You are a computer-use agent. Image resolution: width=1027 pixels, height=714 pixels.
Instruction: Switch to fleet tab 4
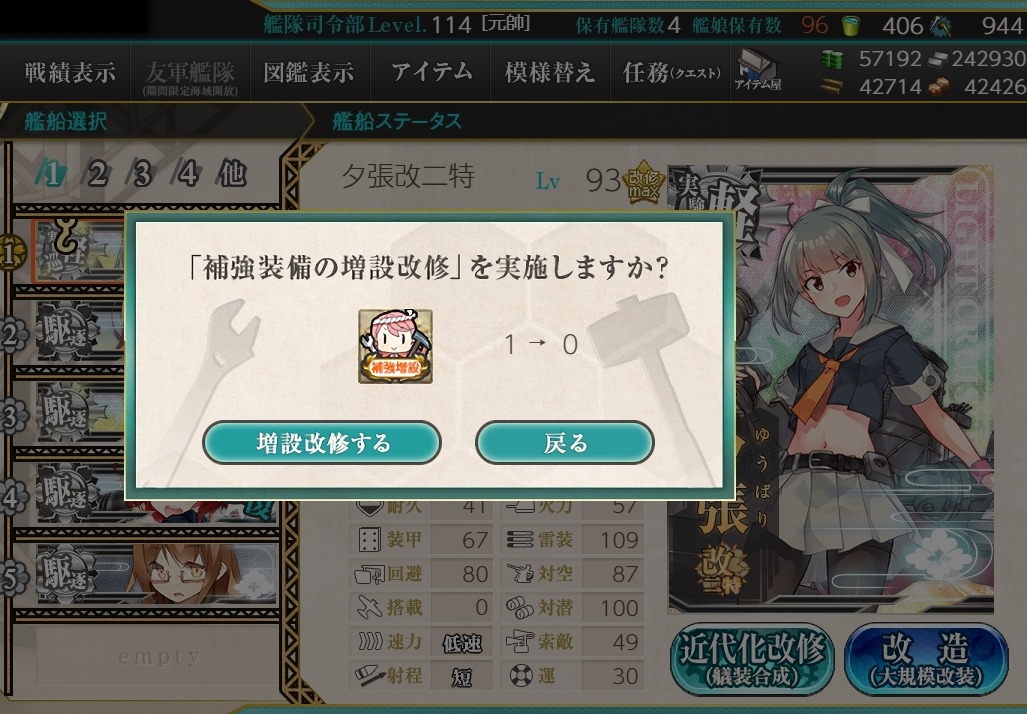click(187, 174)
